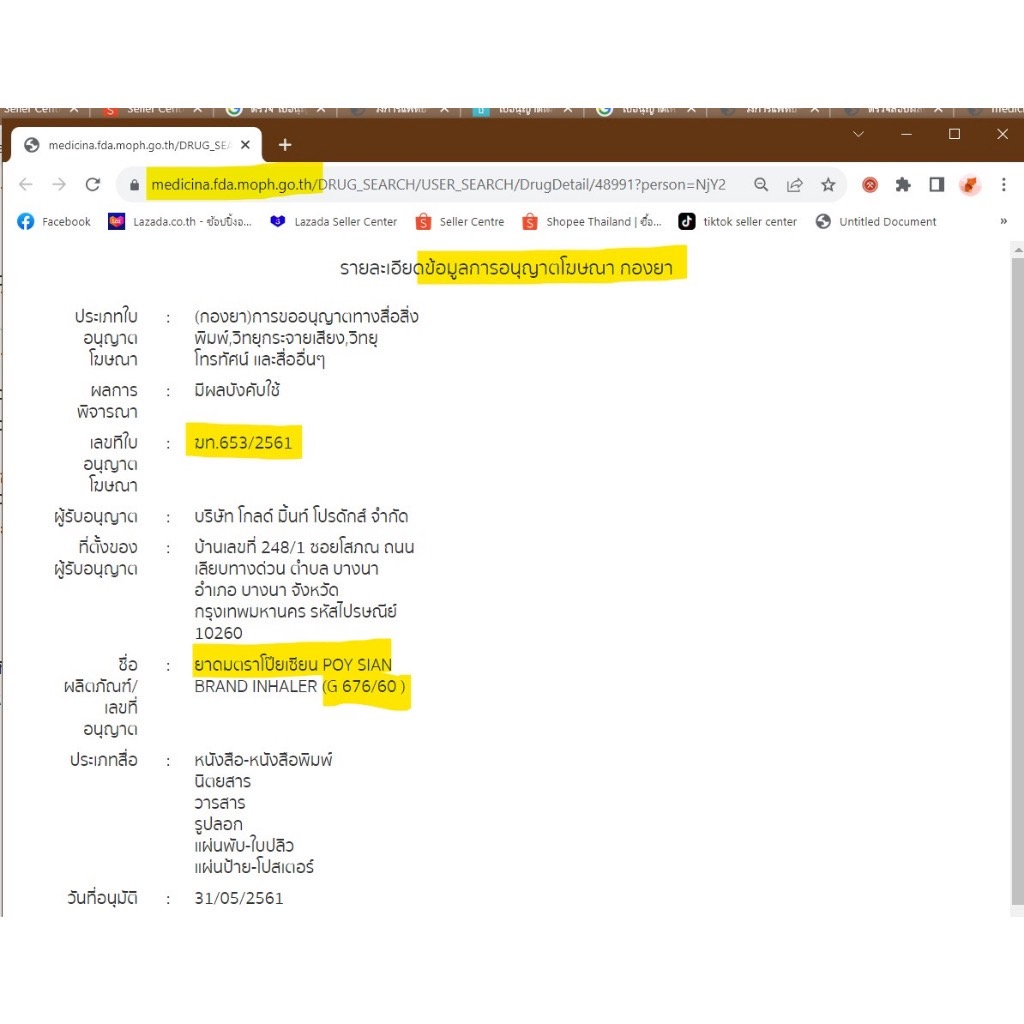Click the zoom magnifier icon in address bar
Screen dimensions: 1024x1024
pyautogui.click(x=761, y=185)
